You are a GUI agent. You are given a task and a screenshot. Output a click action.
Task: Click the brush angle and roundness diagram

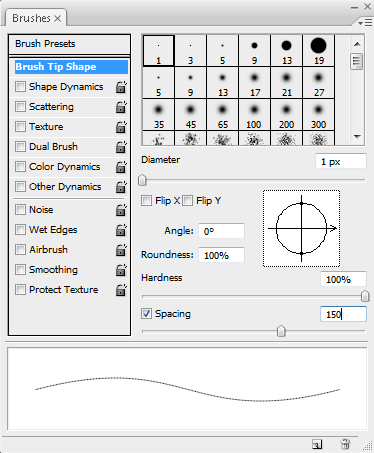[301, 229]
